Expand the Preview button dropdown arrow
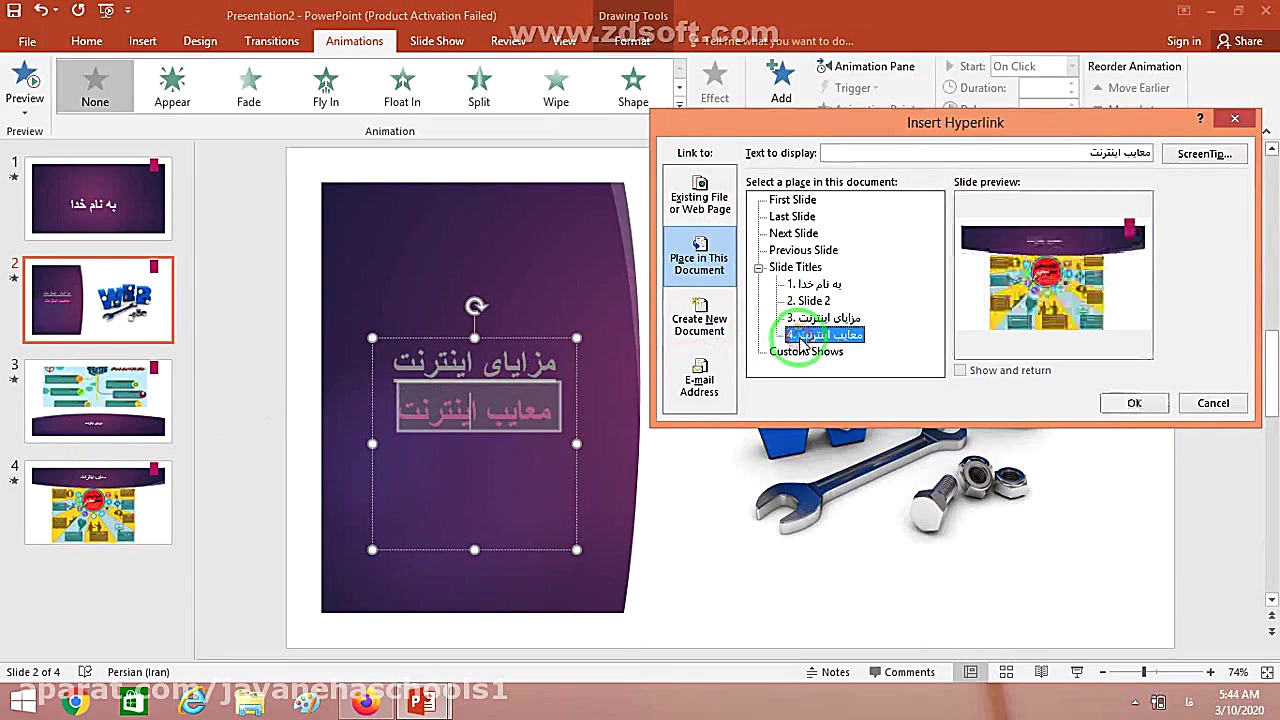The width and height of the screenshot is (1280, 720). (x=25, y=112)
